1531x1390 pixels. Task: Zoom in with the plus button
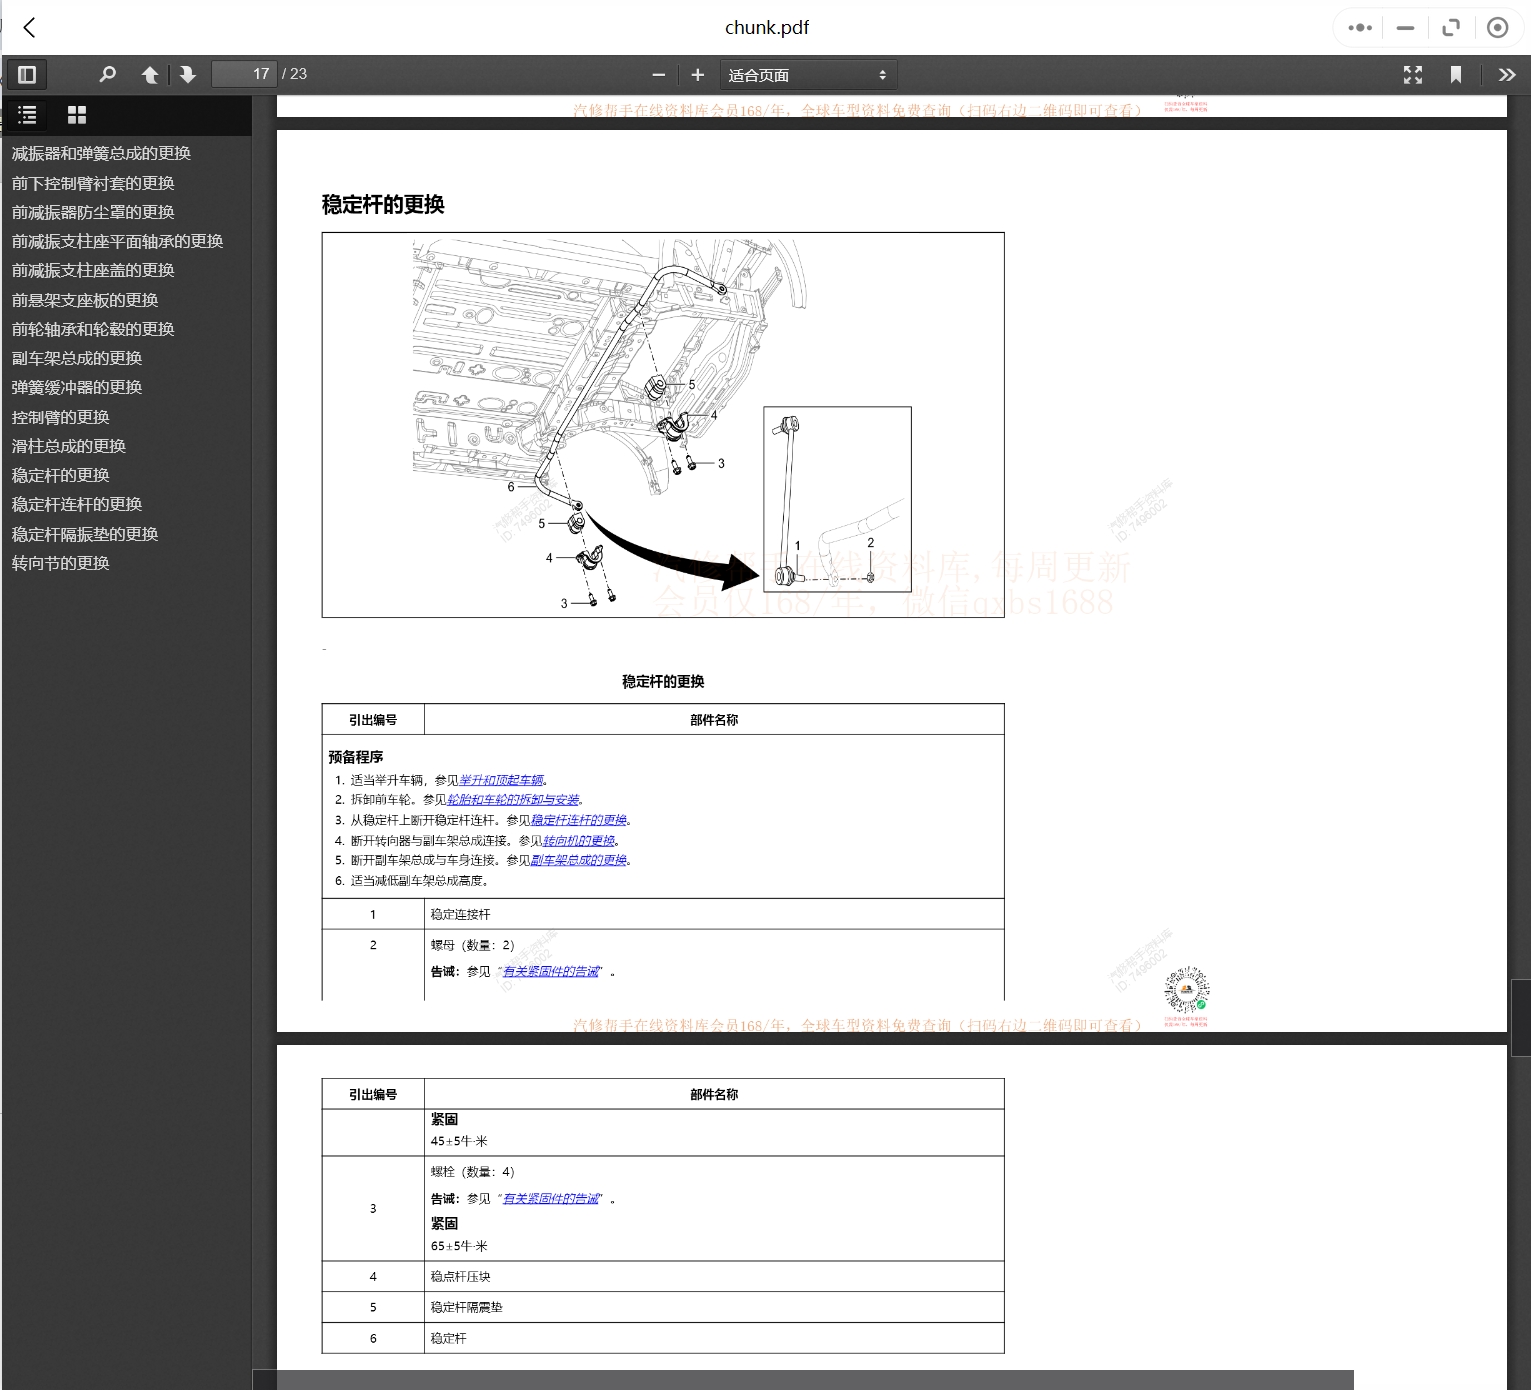click(x=698, y=75)
